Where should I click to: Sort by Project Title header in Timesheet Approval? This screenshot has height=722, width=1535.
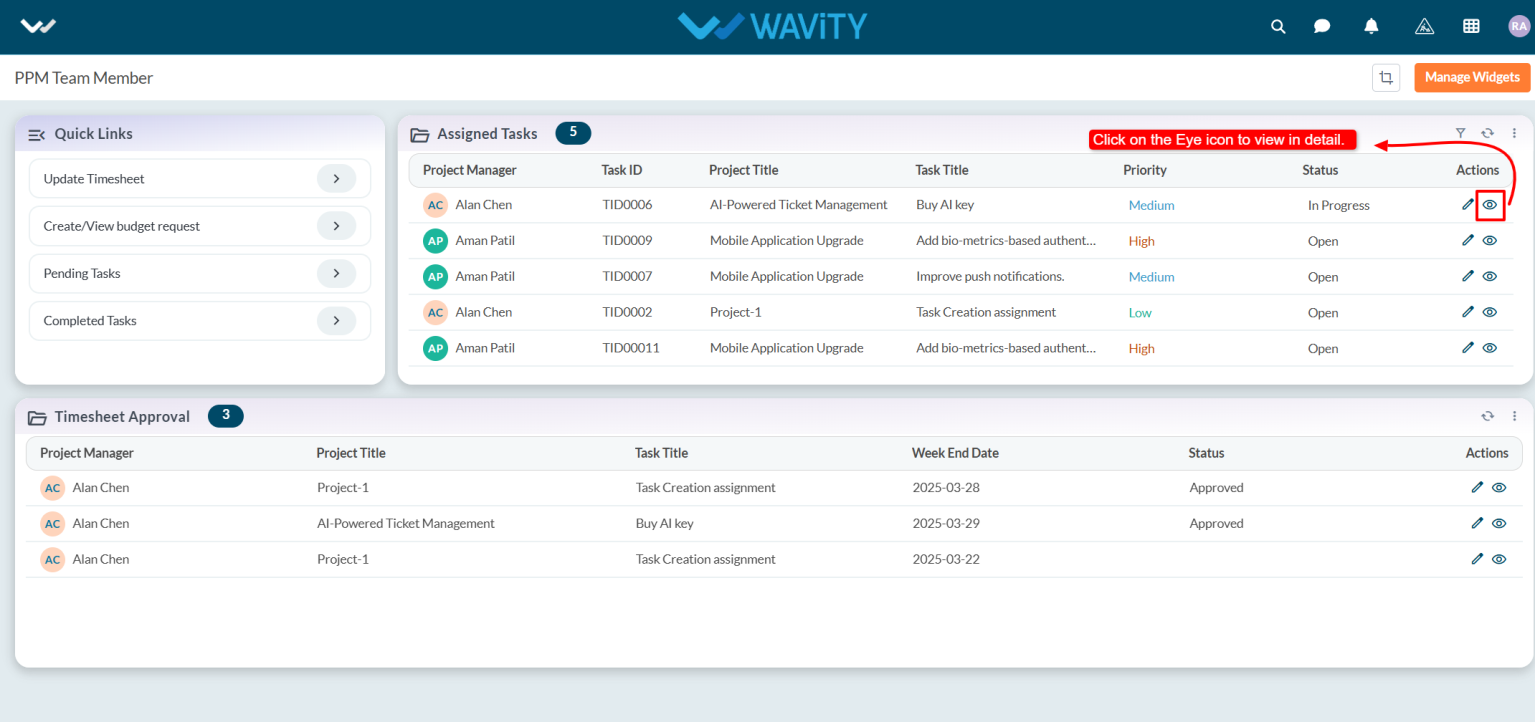[351, 453]
